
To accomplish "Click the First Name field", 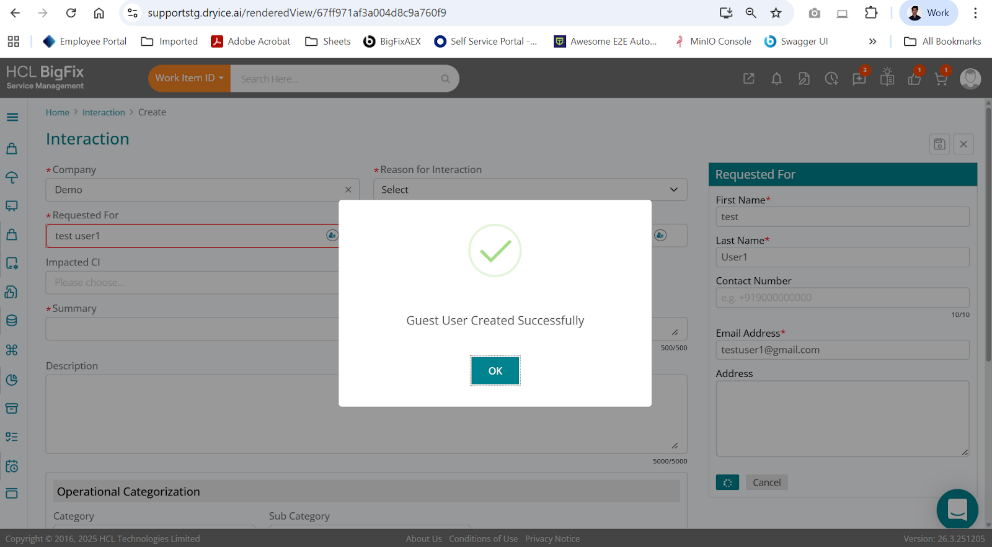I will coord(842,216).
